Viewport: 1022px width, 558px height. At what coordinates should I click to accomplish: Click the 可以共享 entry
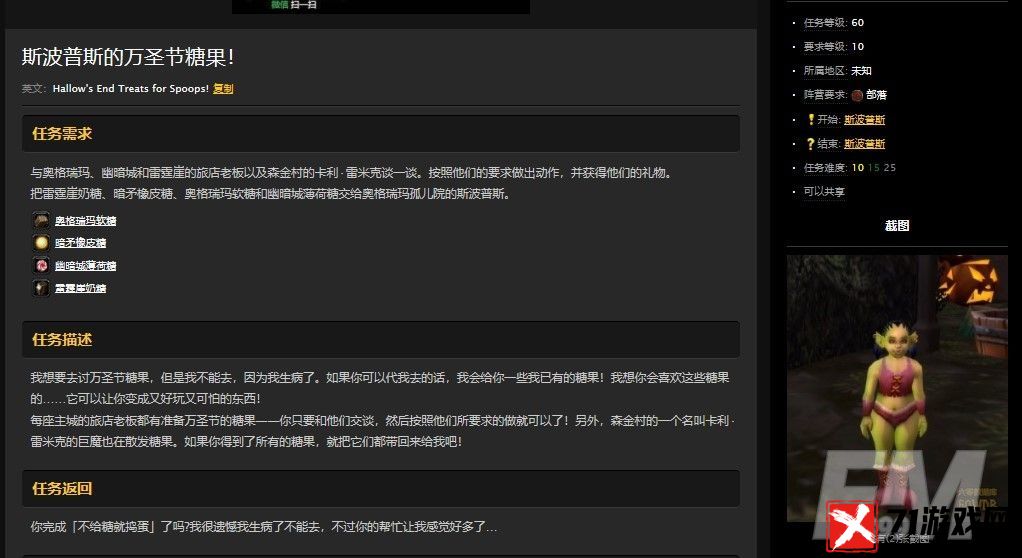tap(824, 192)
